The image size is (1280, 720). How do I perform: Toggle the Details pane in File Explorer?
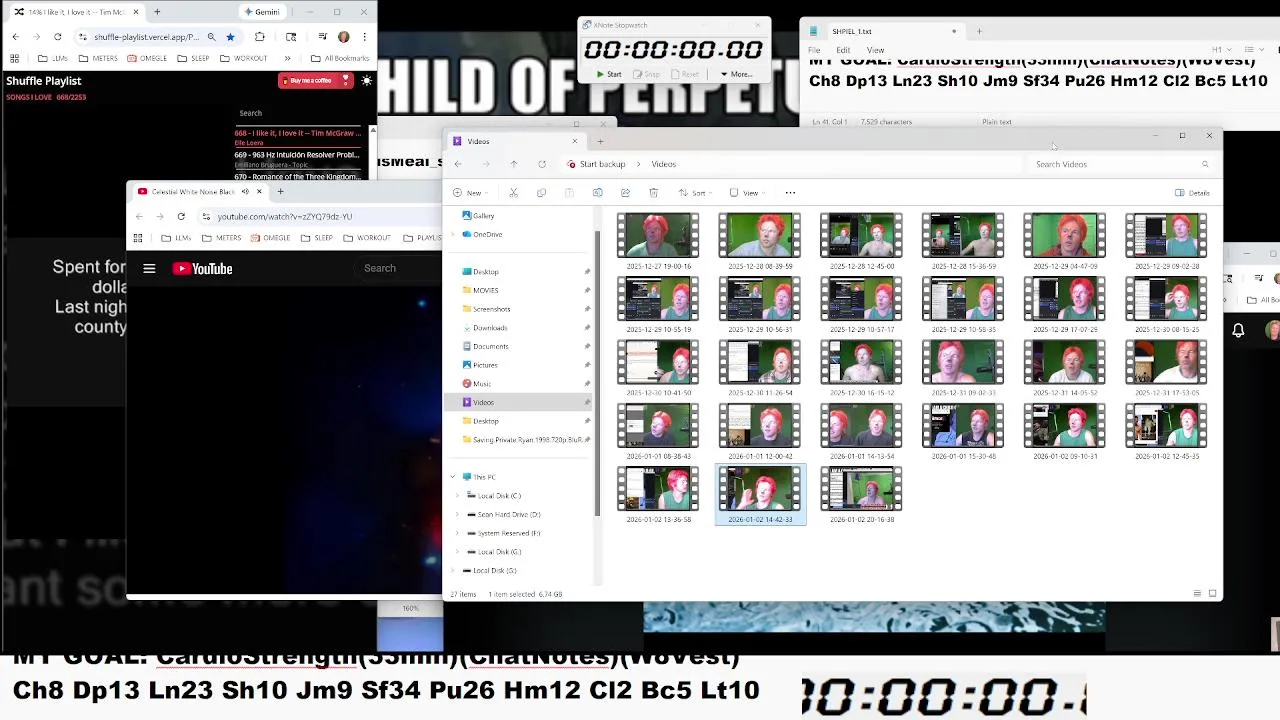1192,193
